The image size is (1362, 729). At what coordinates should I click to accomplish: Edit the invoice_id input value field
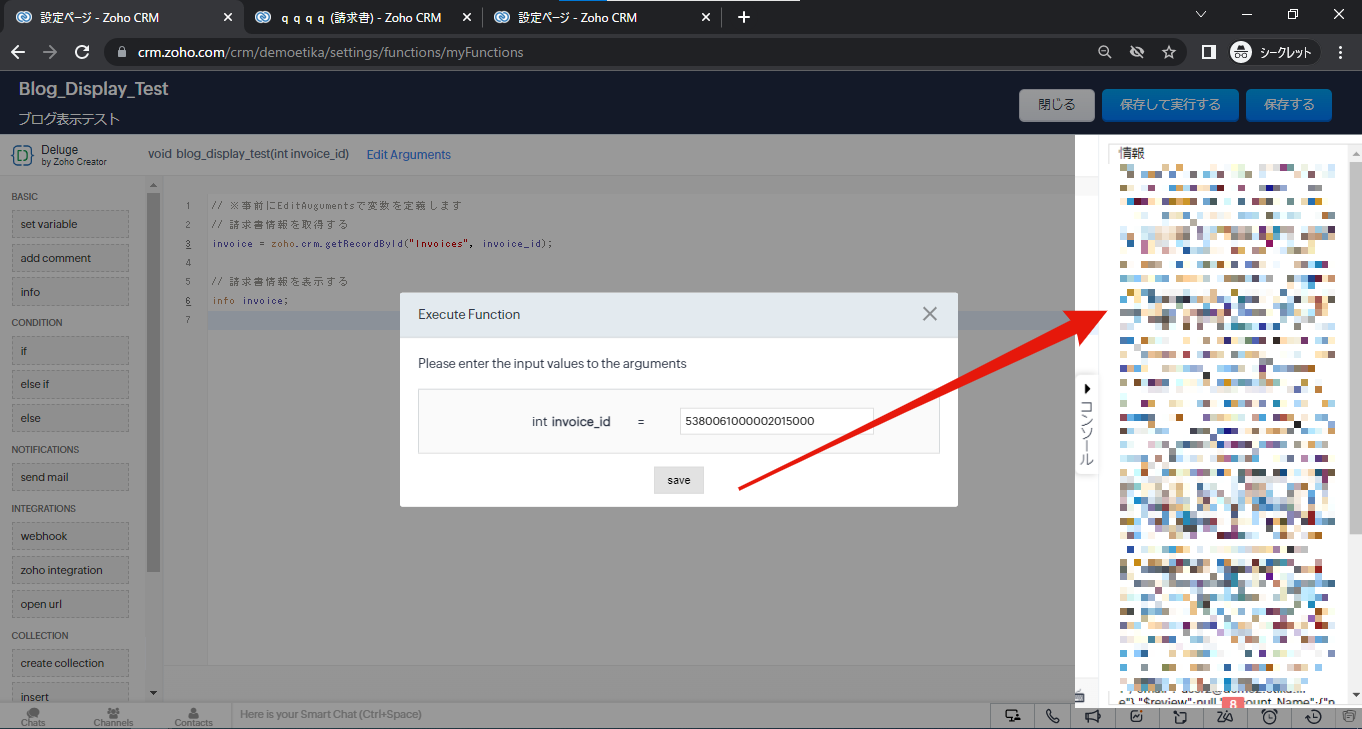coord(777,421)
